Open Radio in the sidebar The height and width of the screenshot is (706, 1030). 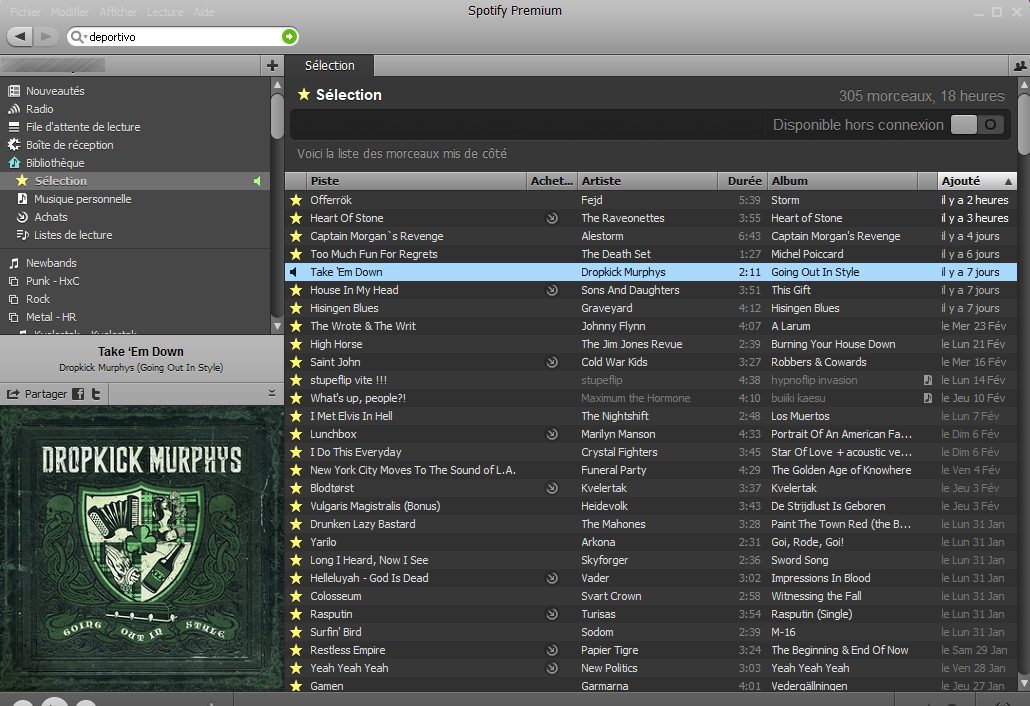coord(40,109)
